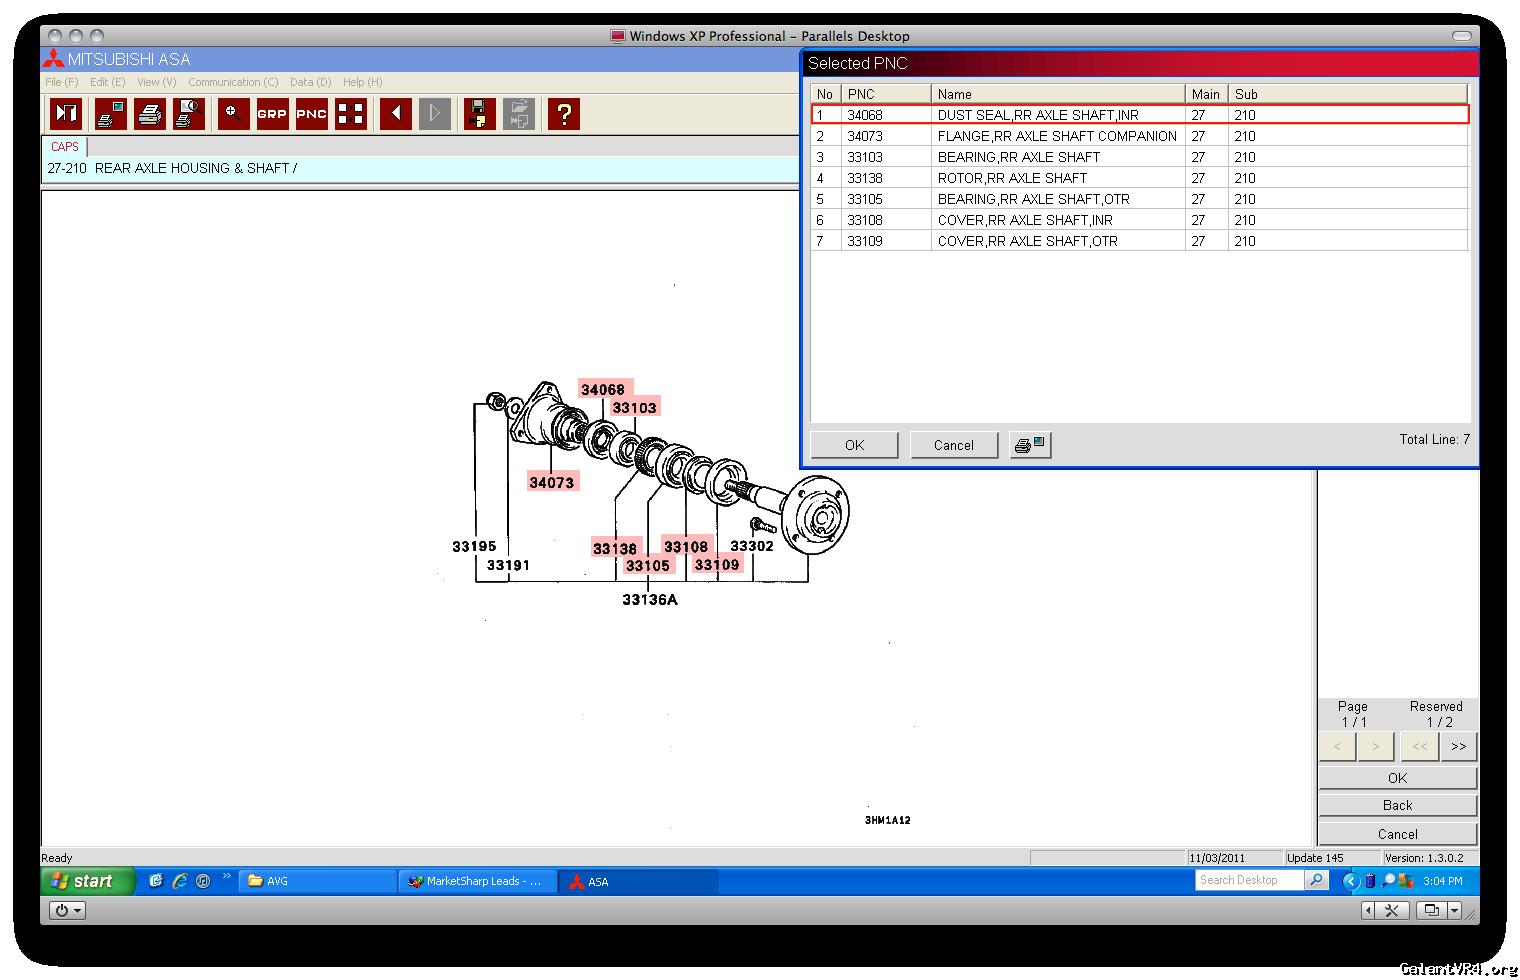This screenshot has width=1520, height=980.
Task: Open print preview toolbar icon
Action: coord(189,114)
